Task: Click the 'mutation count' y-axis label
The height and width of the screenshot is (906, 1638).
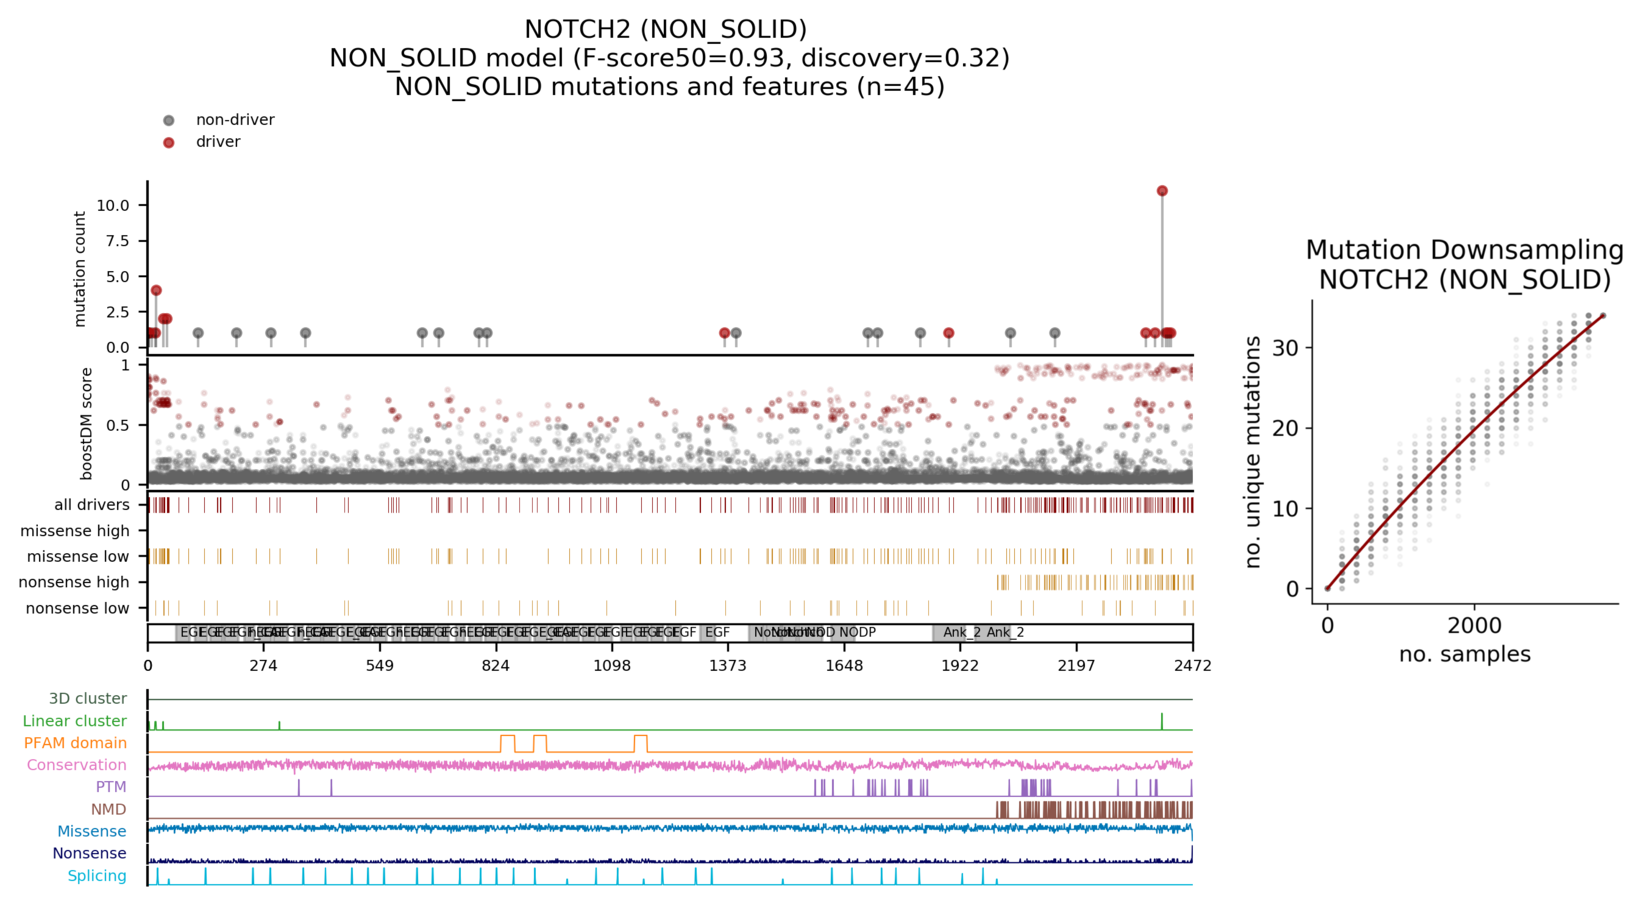Action: point(81,269)
